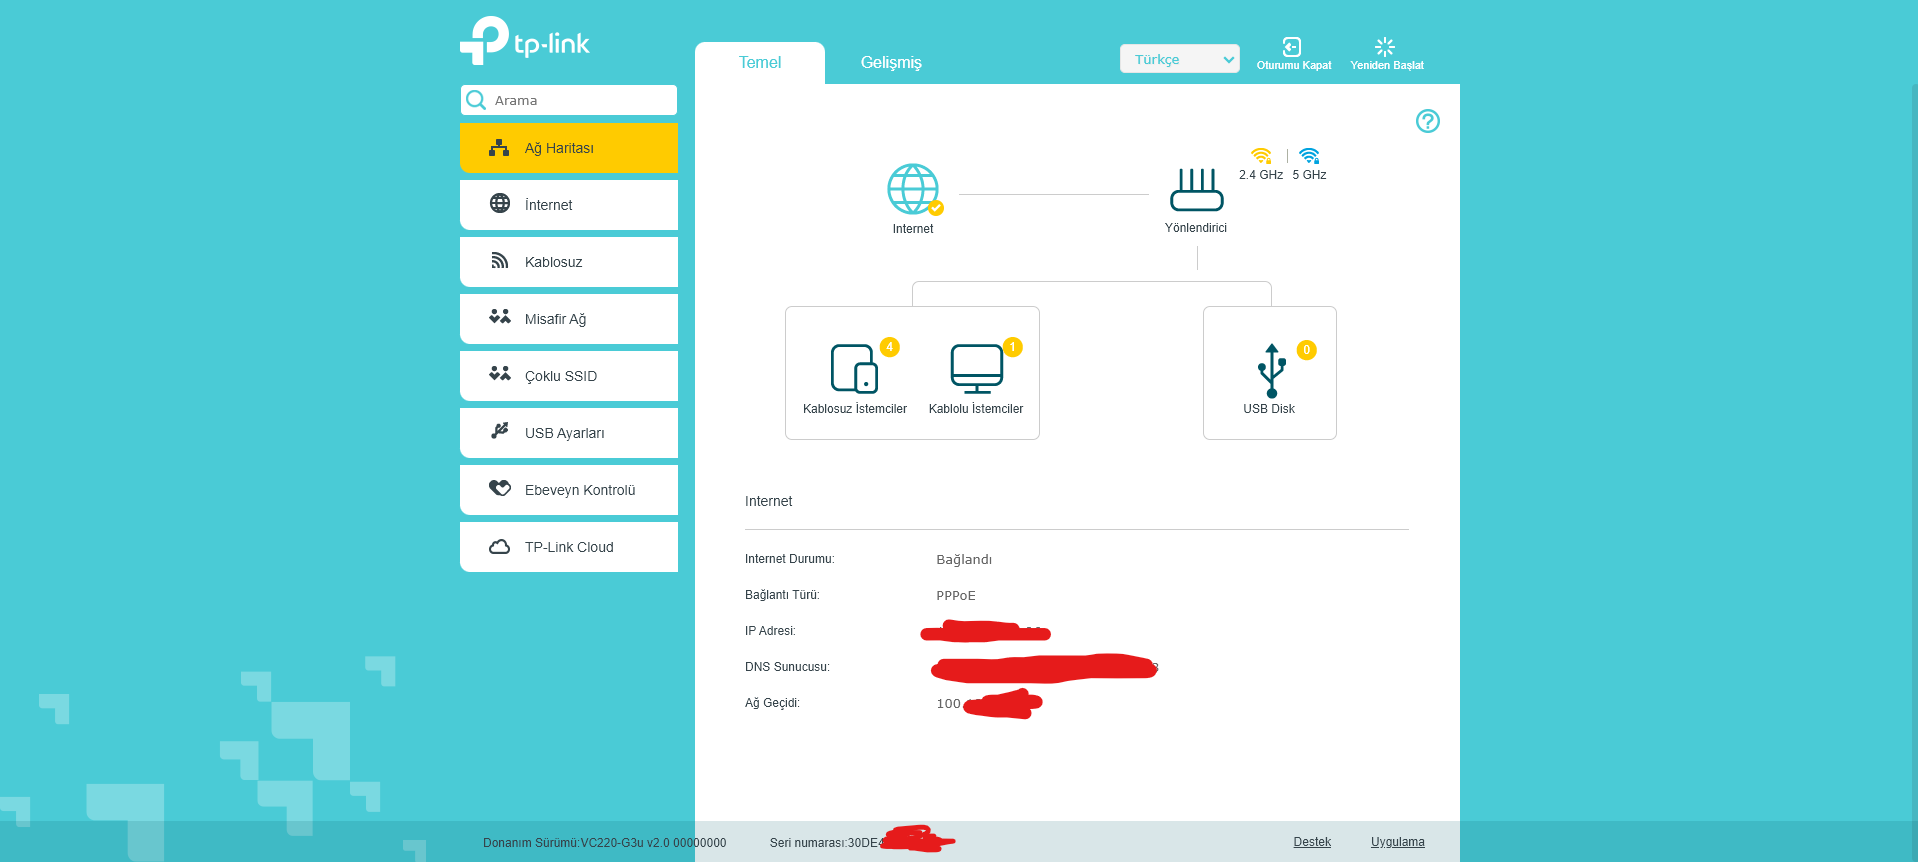Click the TP-Link Cloud cloud icon
Image resolution: width=1918 pixels, height=862 pixels.
(x=500, y=547)
